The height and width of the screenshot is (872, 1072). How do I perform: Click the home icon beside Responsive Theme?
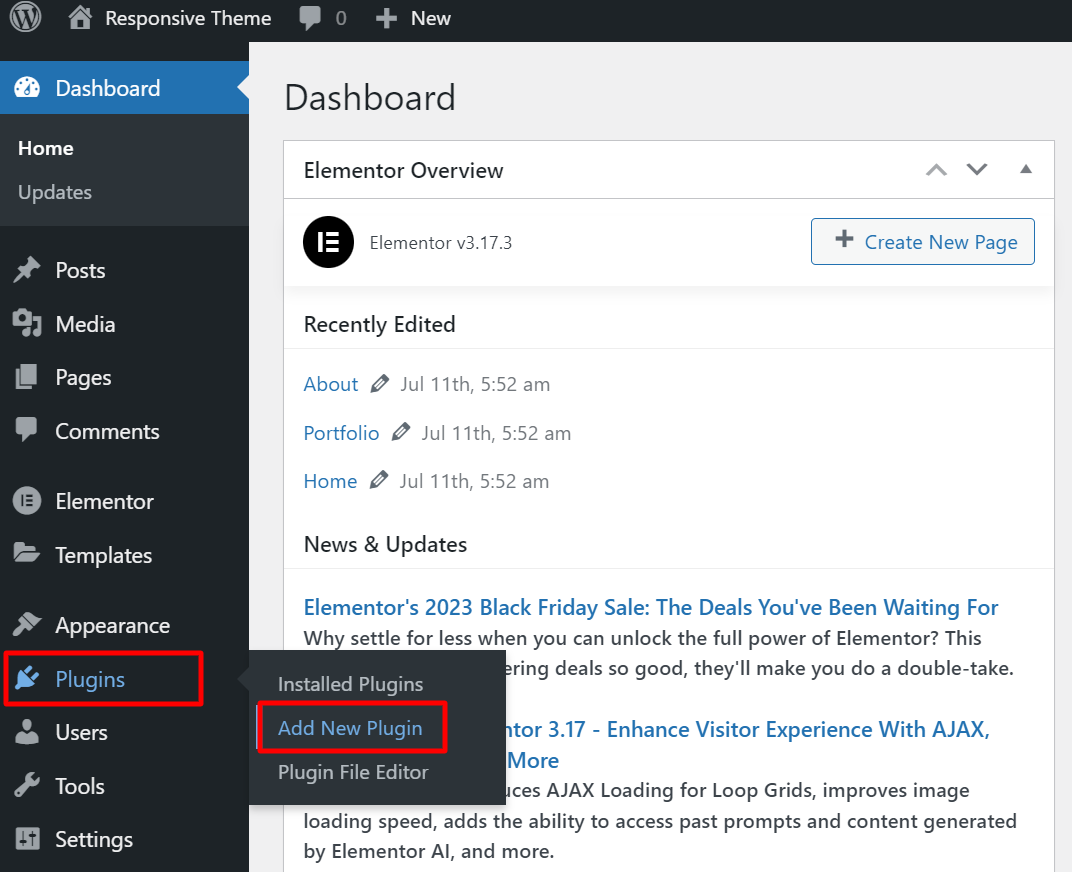(x=80, y=18)
